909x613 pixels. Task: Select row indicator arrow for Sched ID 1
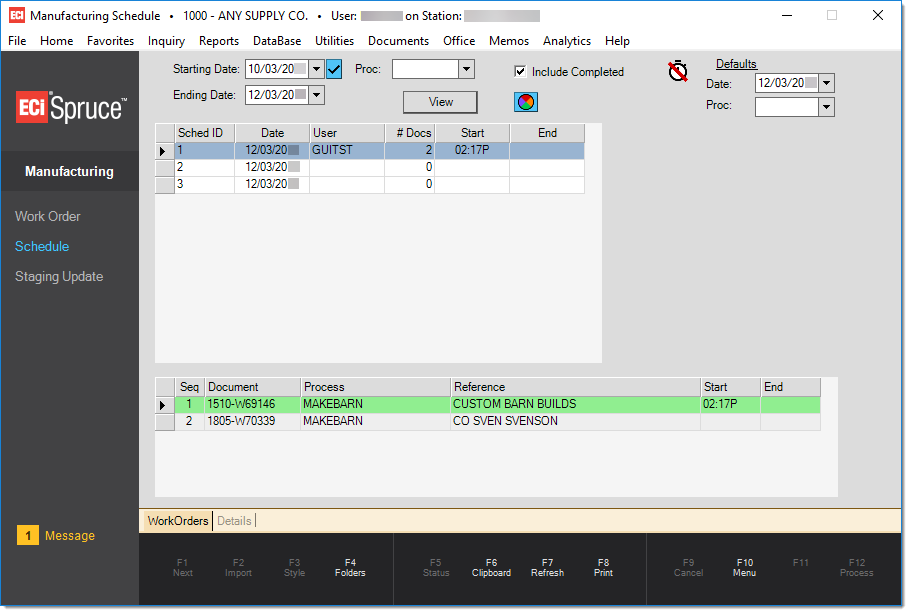pos(162,151)
